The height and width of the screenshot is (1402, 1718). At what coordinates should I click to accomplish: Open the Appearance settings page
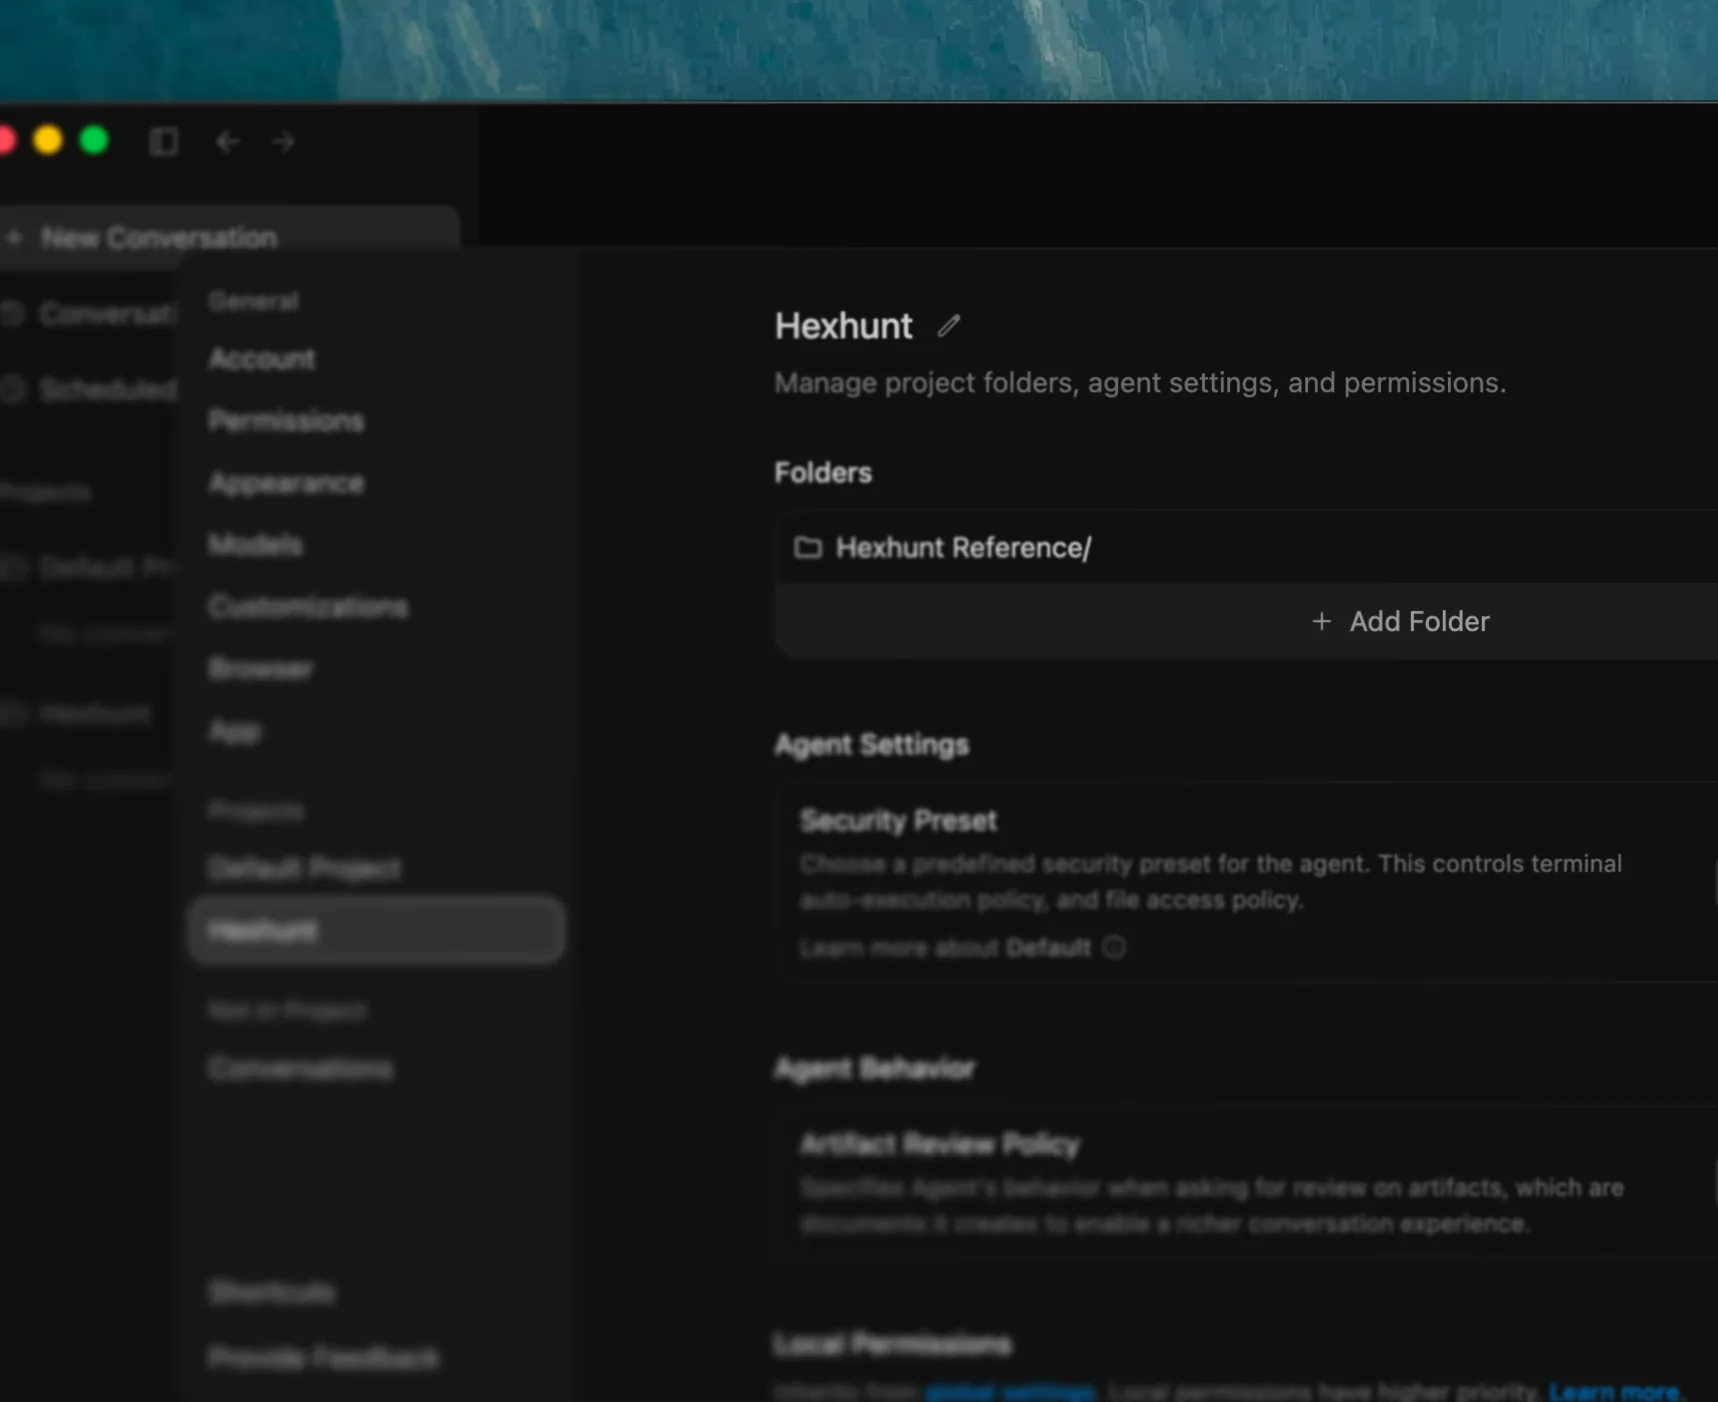click(x=286, y=483)
